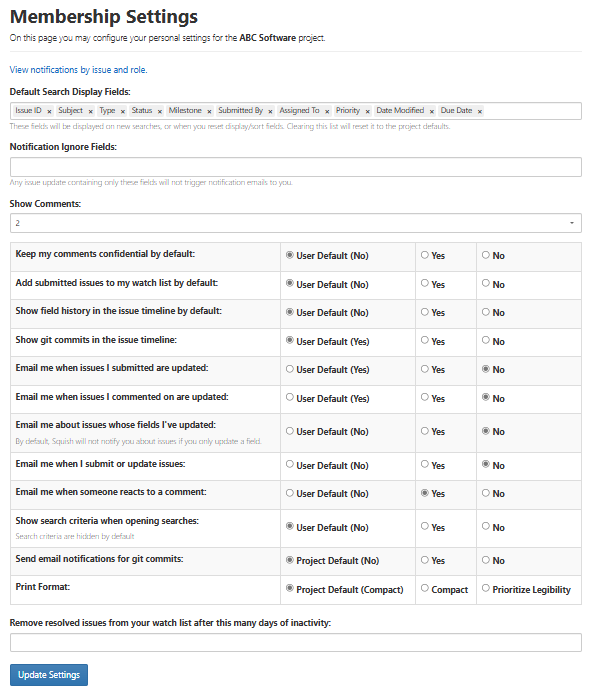
Task: Focus the Notification Ignore Fields input
Action: (296, 167)
